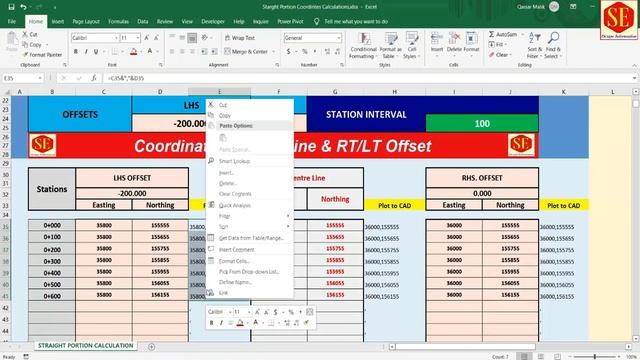Choose Get Data from Table/Range

click(250, 238)
